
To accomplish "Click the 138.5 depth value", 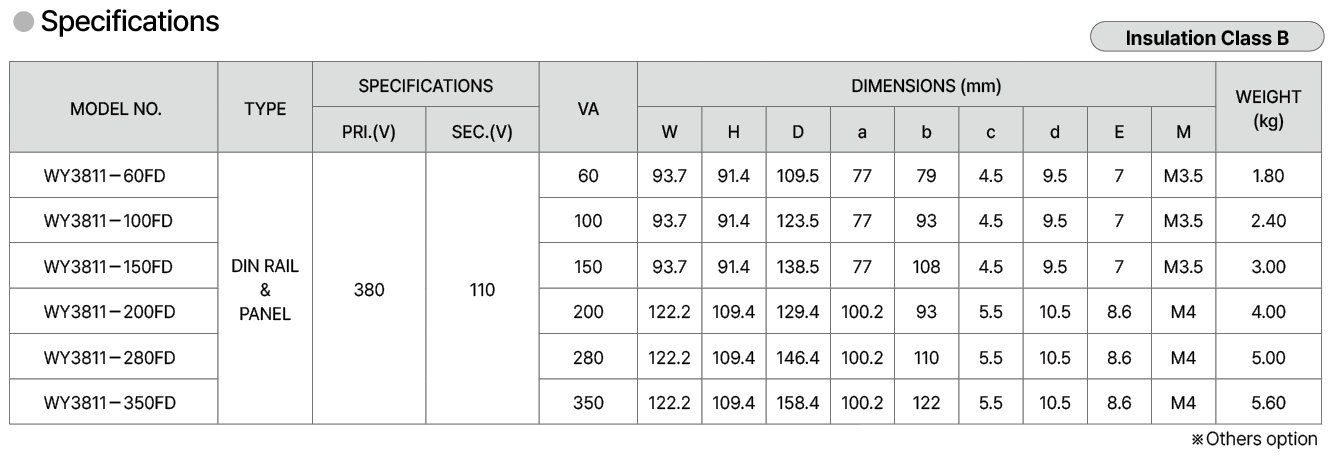I will tap(798, 267).
